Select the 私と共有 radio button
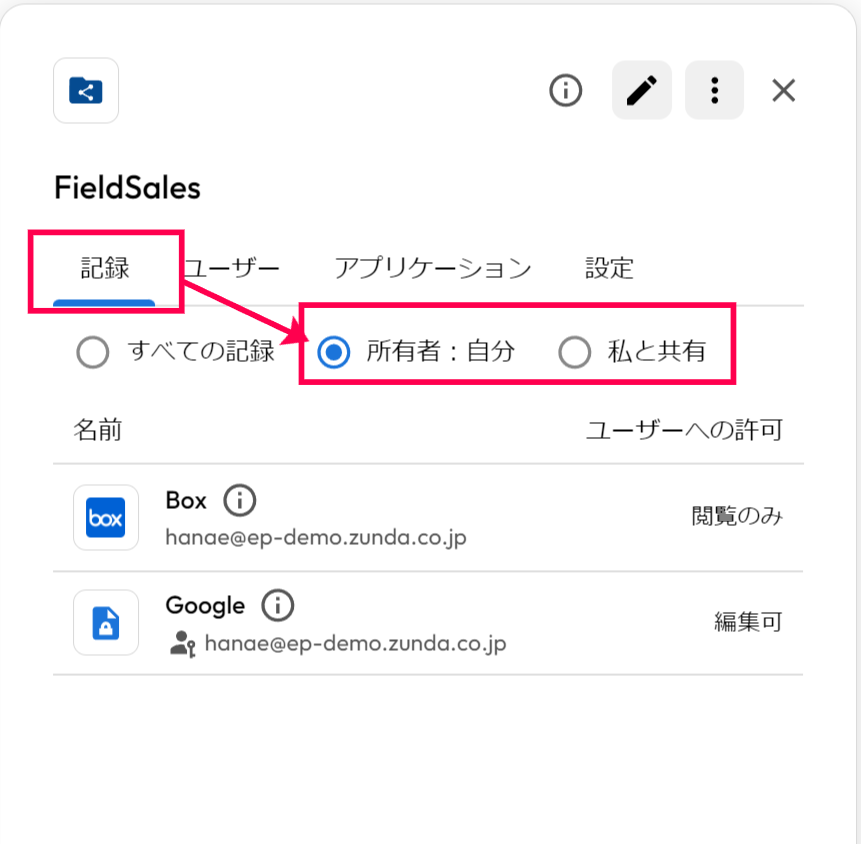This screenshot has width=861, height=844. 574,352
